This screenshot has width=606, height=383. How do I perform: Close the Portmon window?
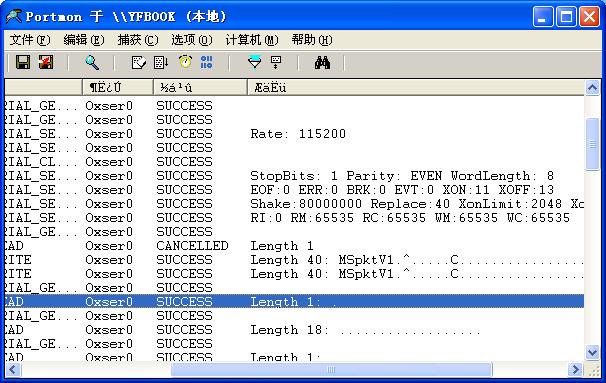(589, 17)
